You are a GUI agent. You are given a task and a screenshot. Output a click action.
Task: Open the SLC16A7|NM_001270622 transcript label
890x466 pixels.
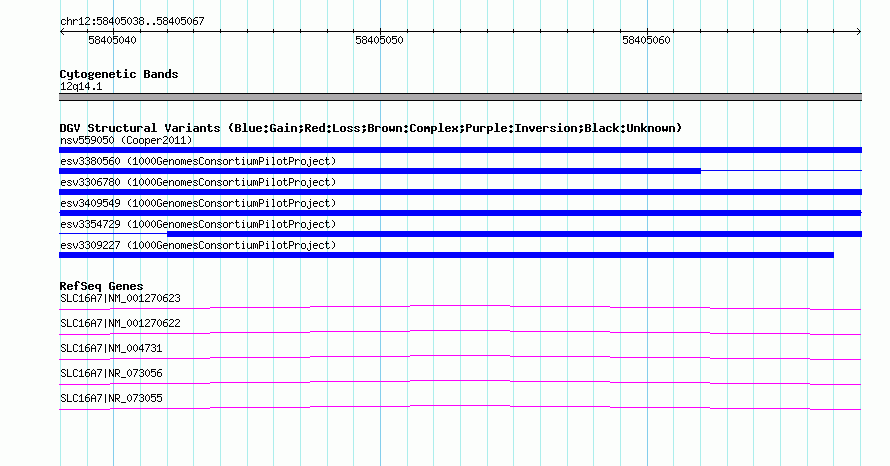coord(120,324)
